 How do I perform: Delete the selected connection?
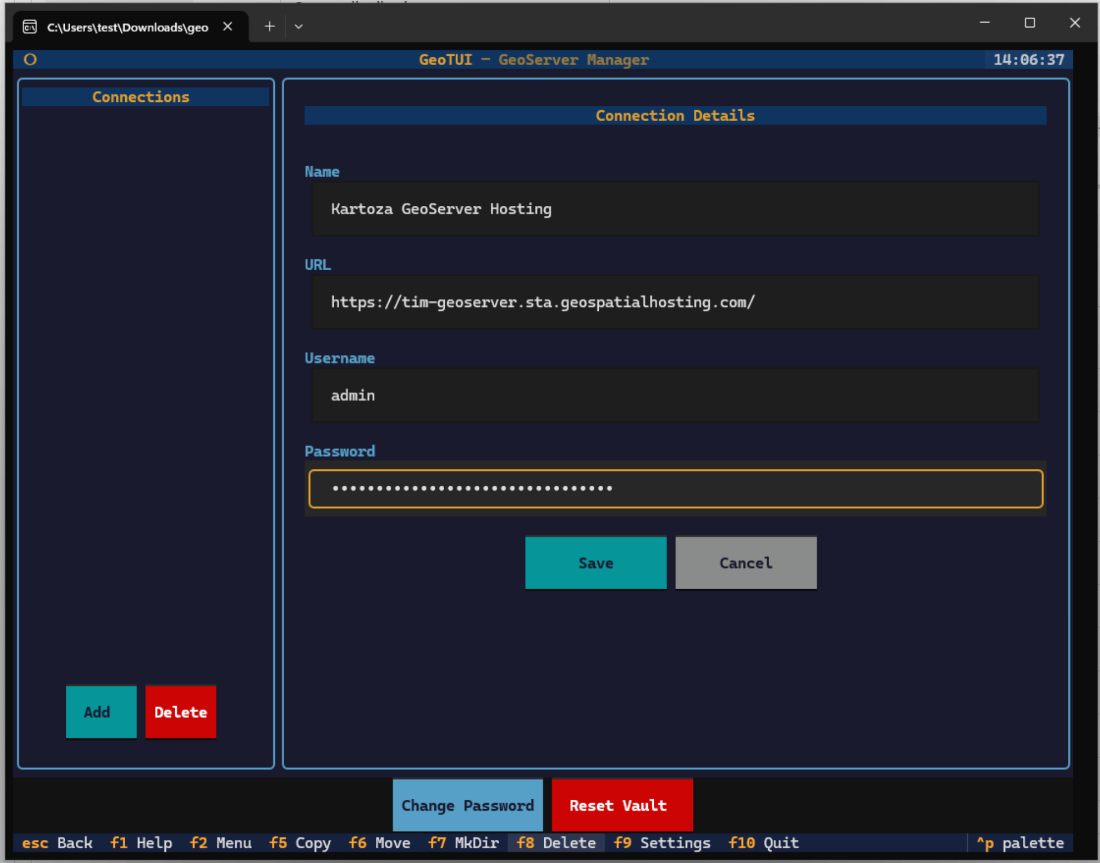(x=180, y=712)
